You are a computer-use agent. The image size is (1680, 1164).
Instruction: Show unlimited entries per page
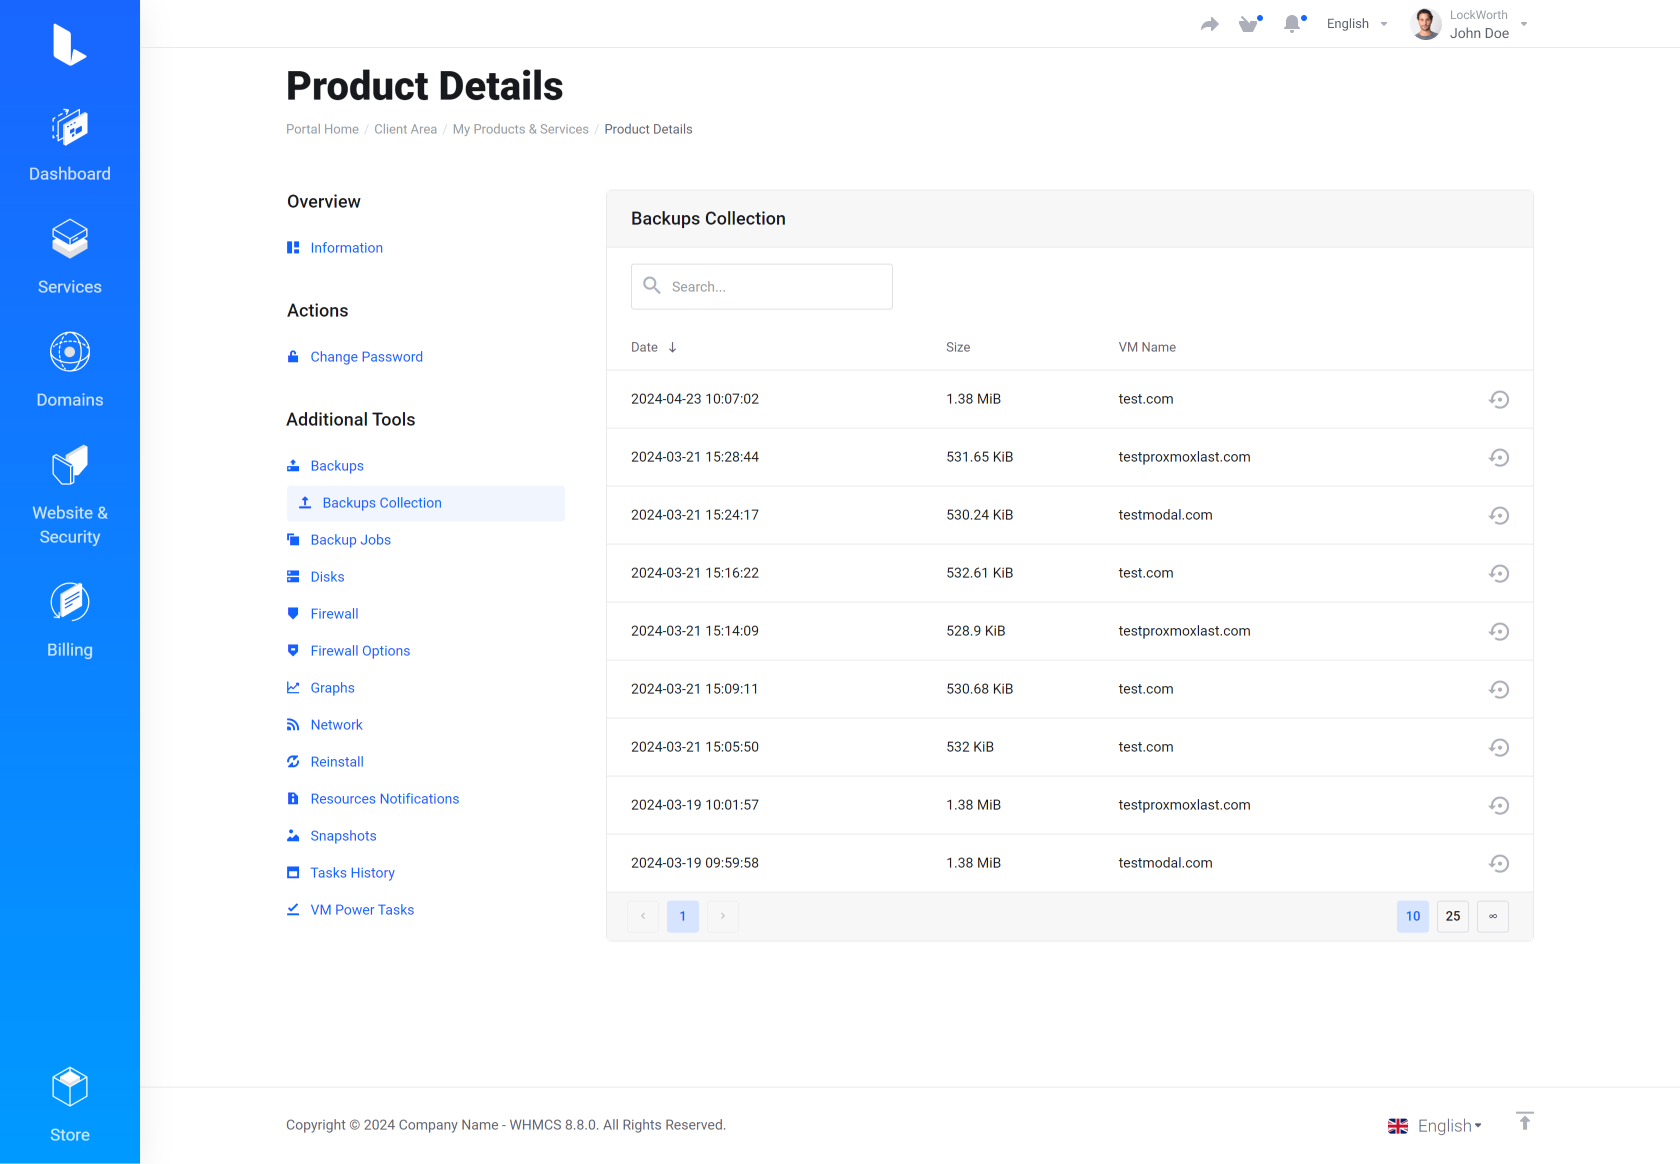pyautogui.click(x=1493, y=916)
